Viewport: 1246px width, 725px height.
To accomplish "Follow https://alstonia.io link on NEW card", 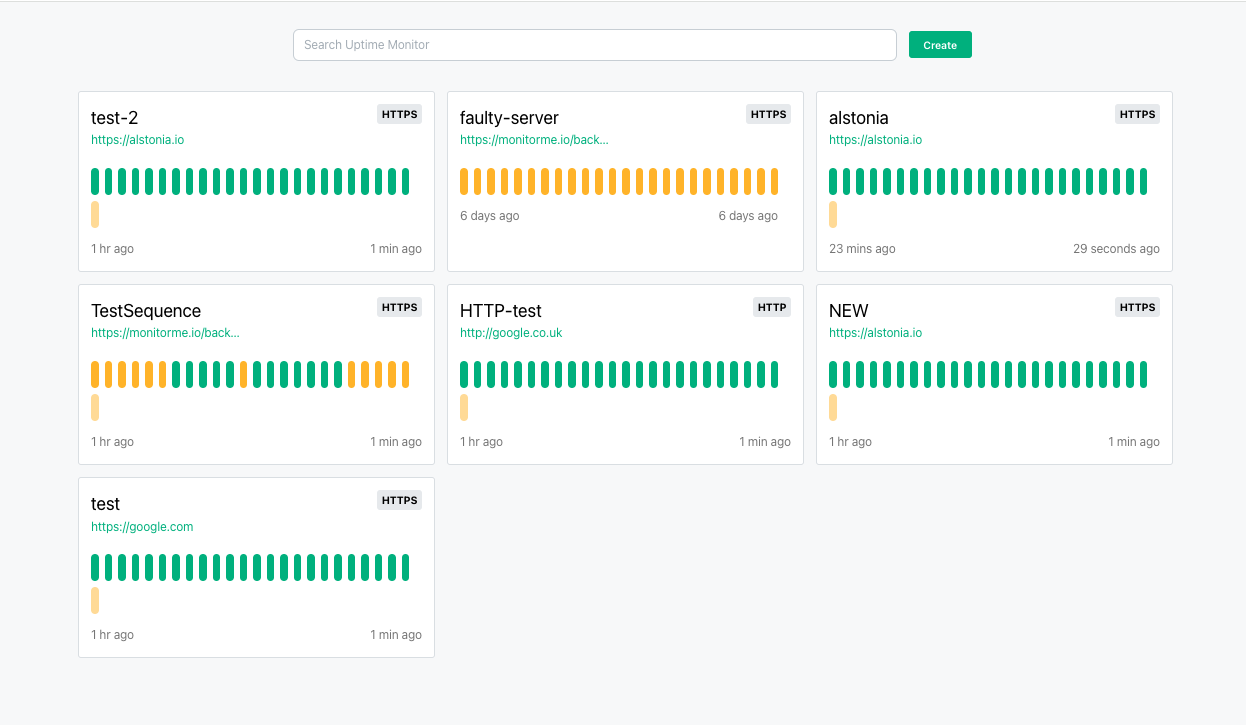I will [875, 333].
